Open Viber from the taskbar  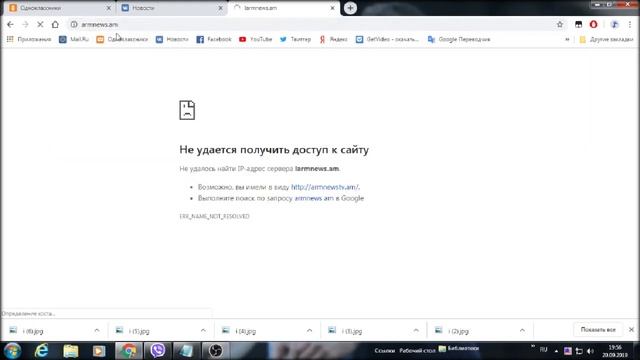pos(158,351)
